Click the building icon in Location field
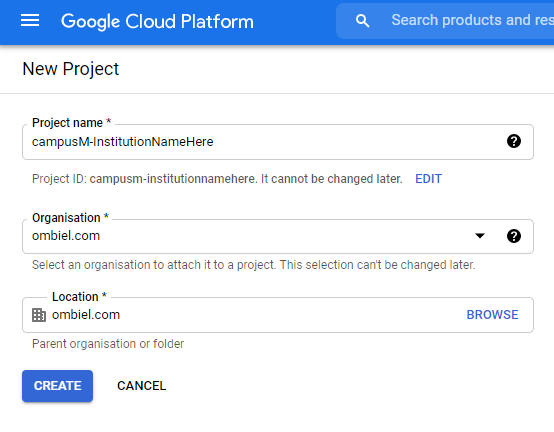This screenshot has height=432, width=554. (x=39, y=315)
